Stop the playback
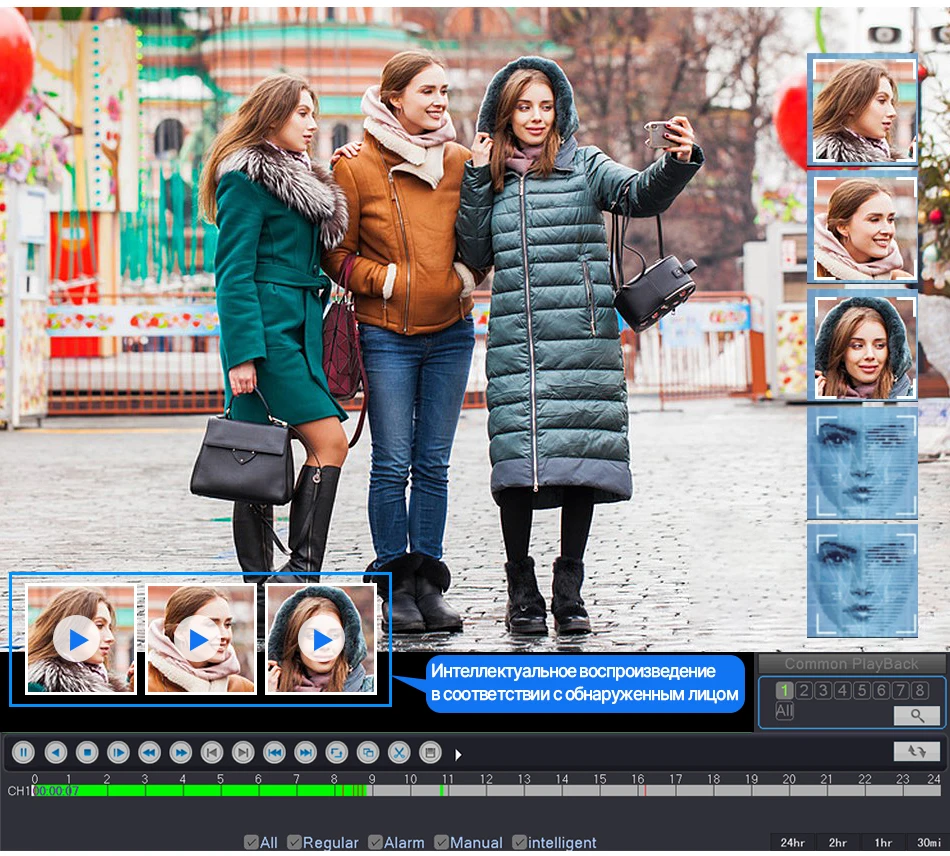 pos(87,752)
